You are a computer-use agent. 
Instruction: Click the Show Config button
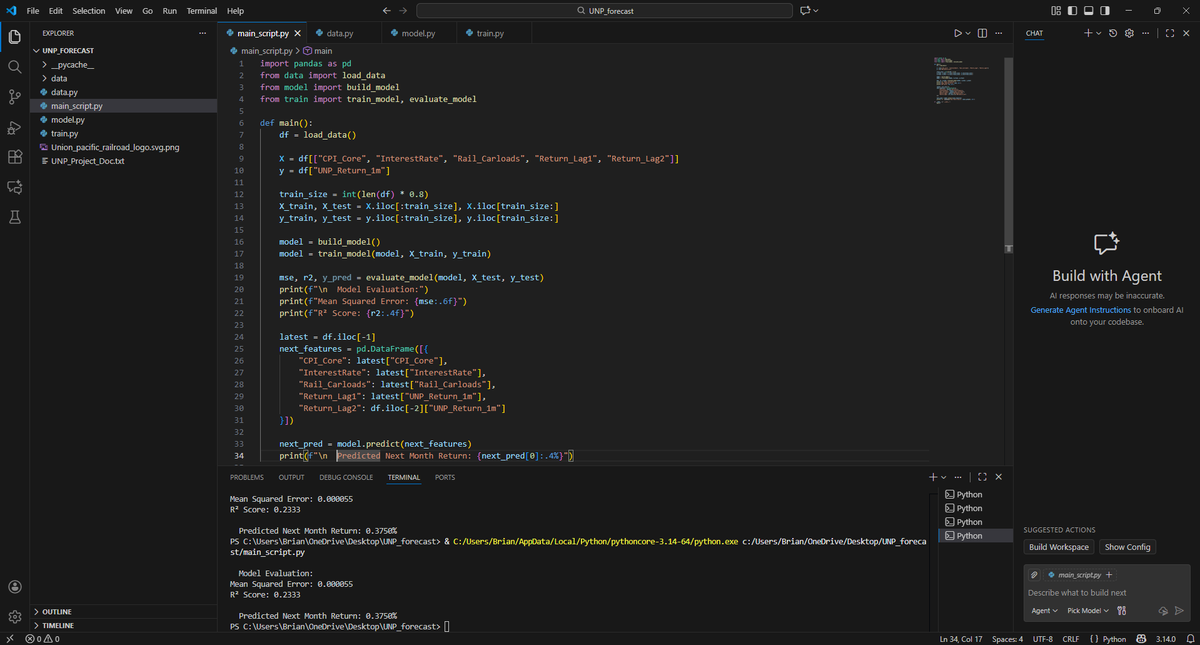click(1127, 547)
